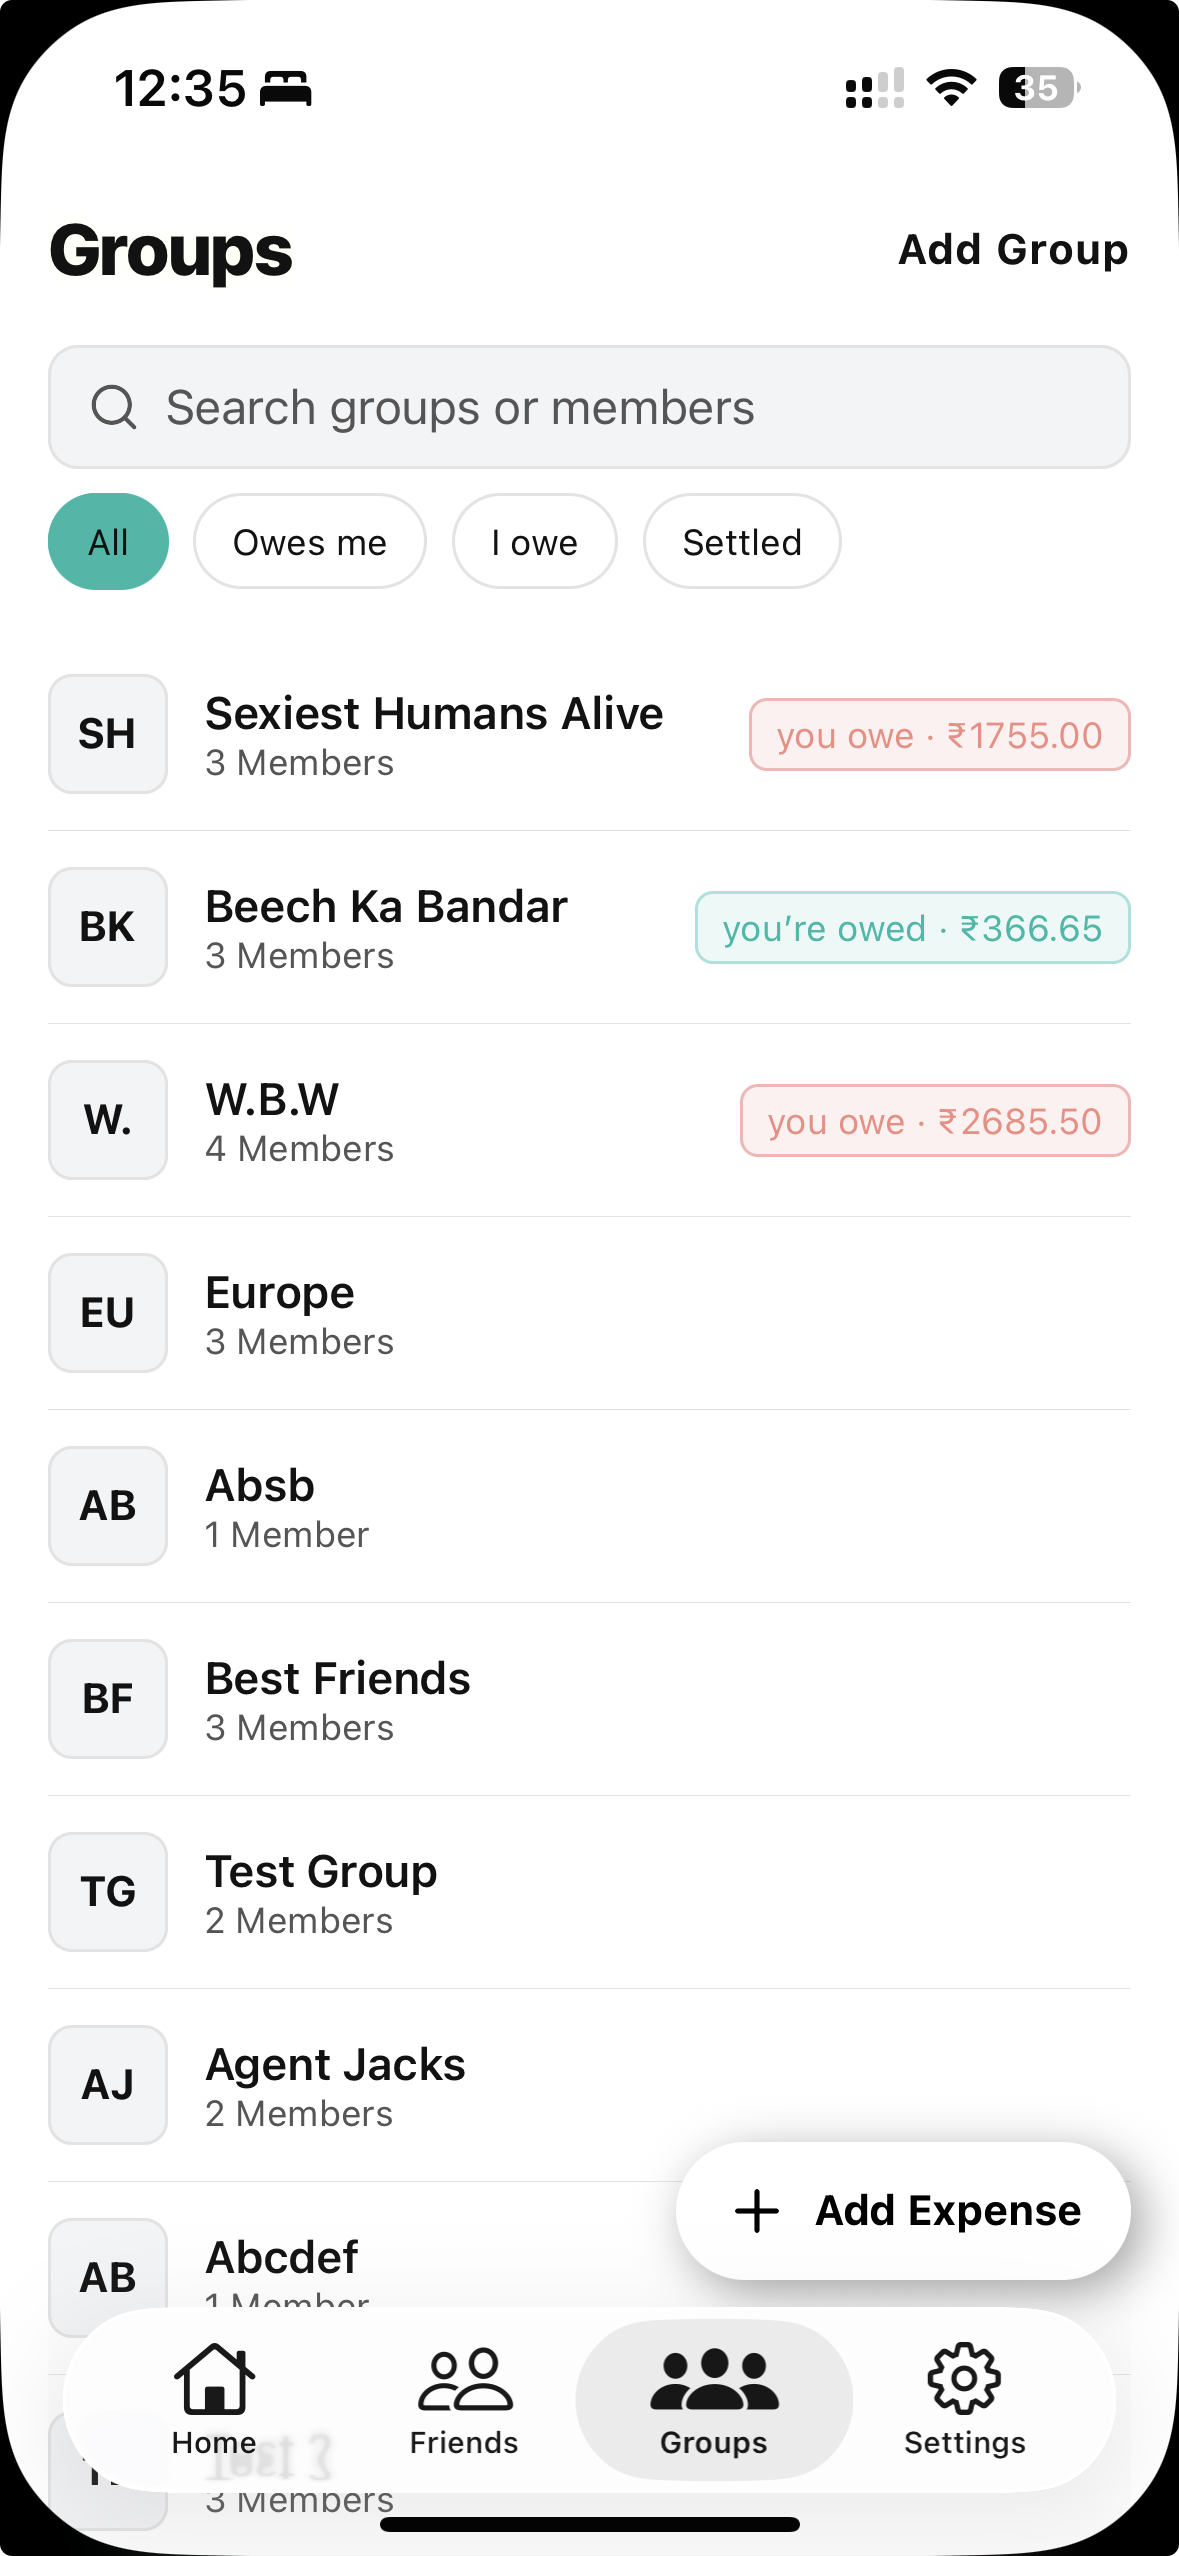Tap the search magnifier icon
Viewport: 1179px width, 2556px height.
pos(114,408)
